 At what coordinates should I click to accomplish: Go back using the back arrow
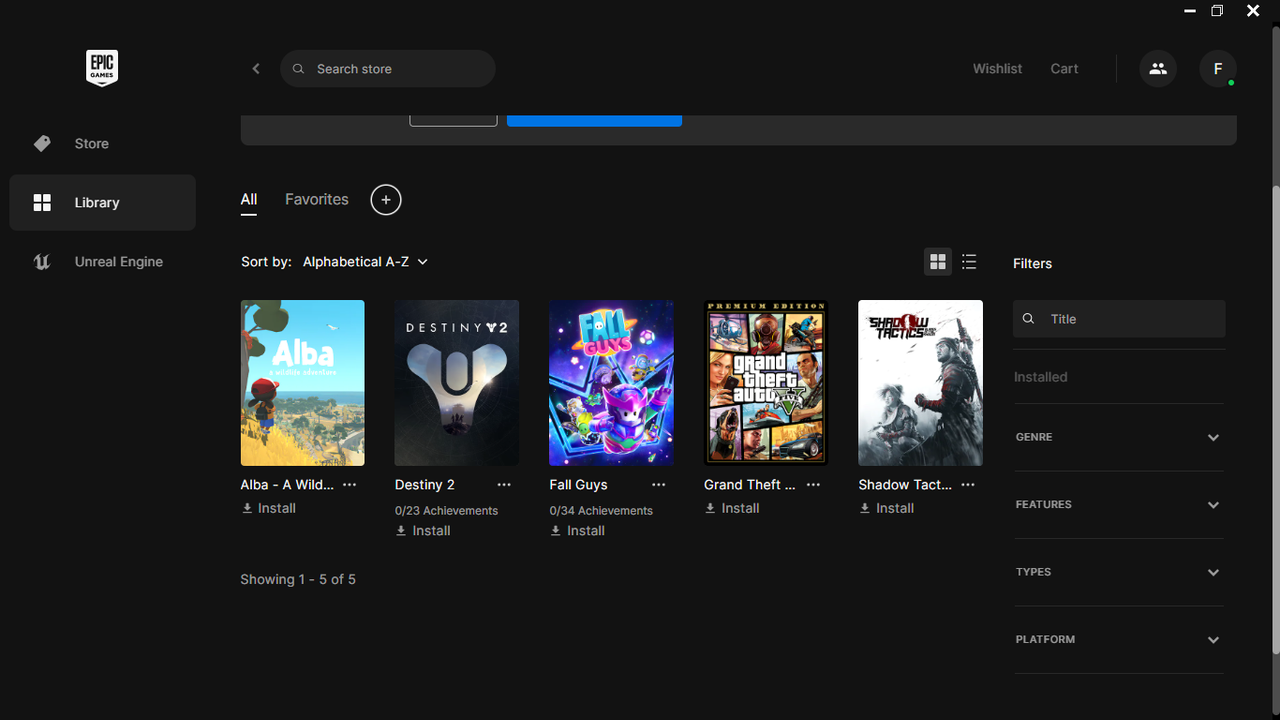tap(256, 69)
